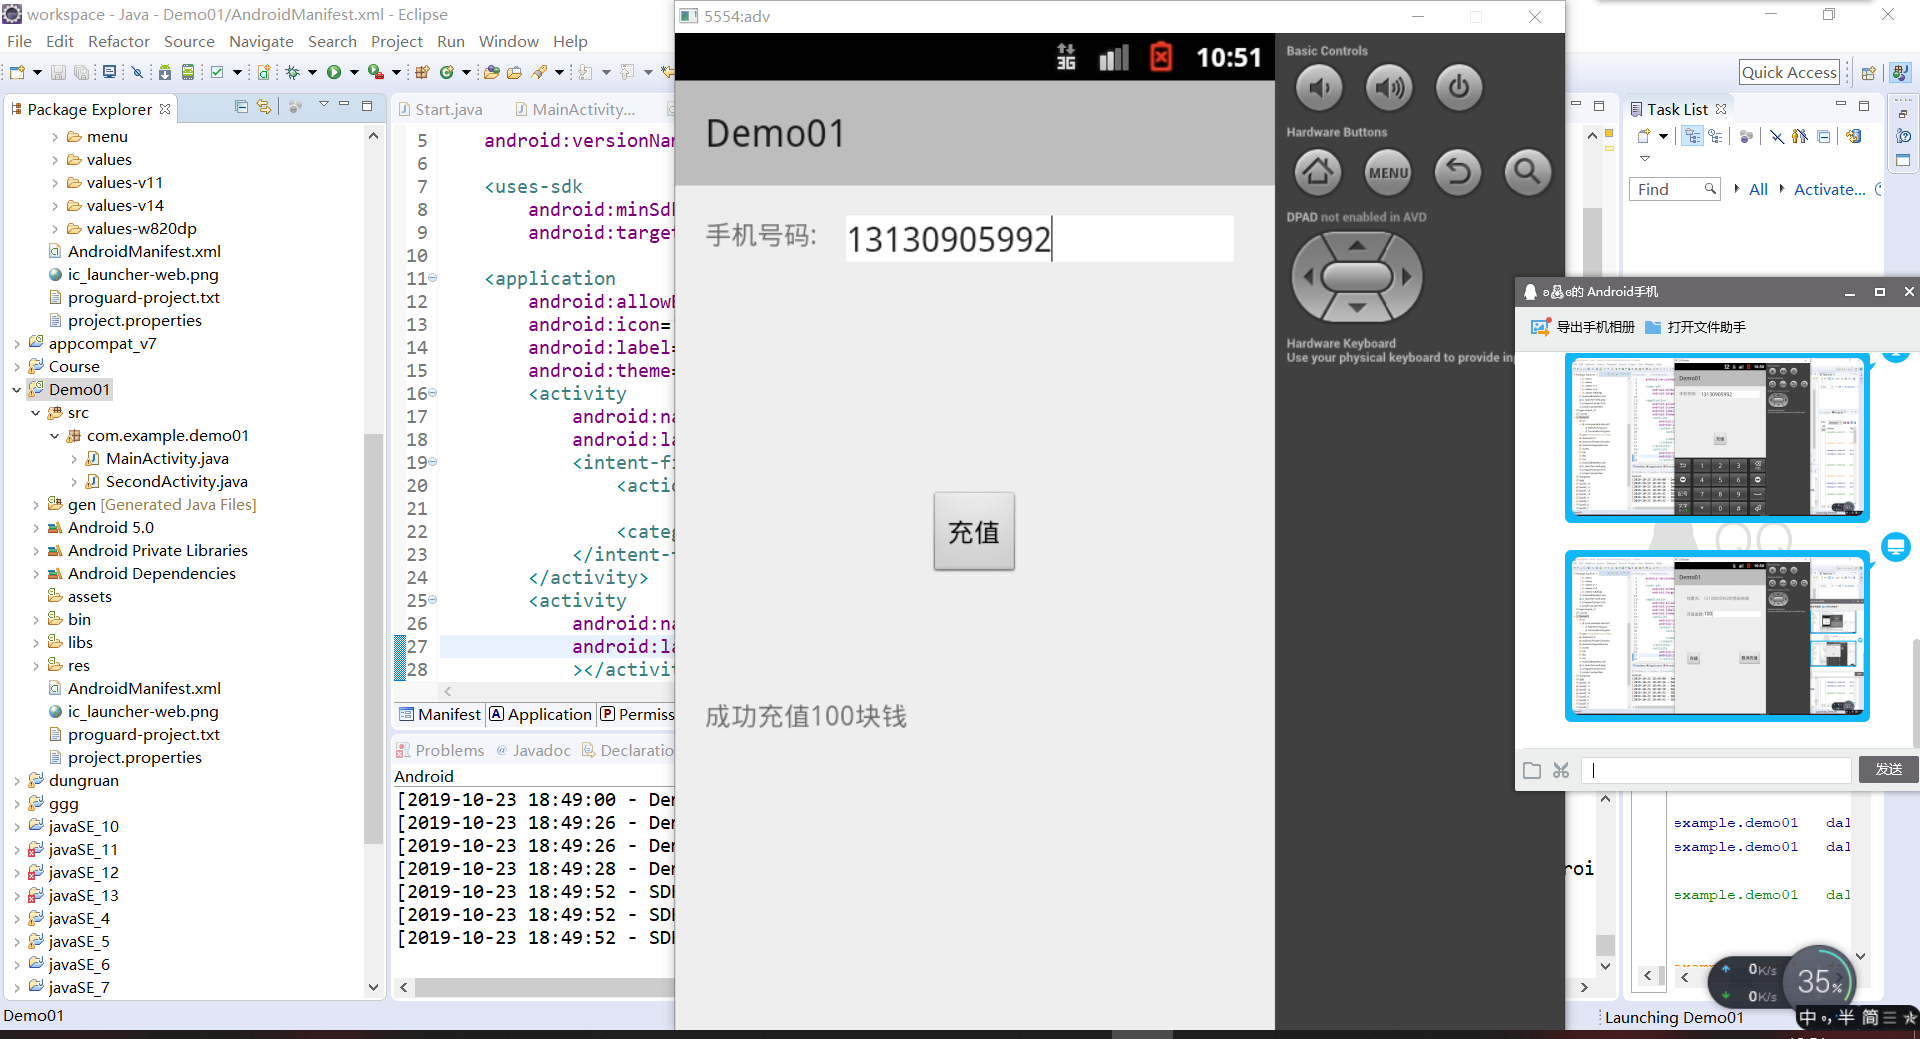The height and width of the screenshot is (1039, 1920).
Task: Click the console horizontal scrollbar
Action: (x=545, y=987)
